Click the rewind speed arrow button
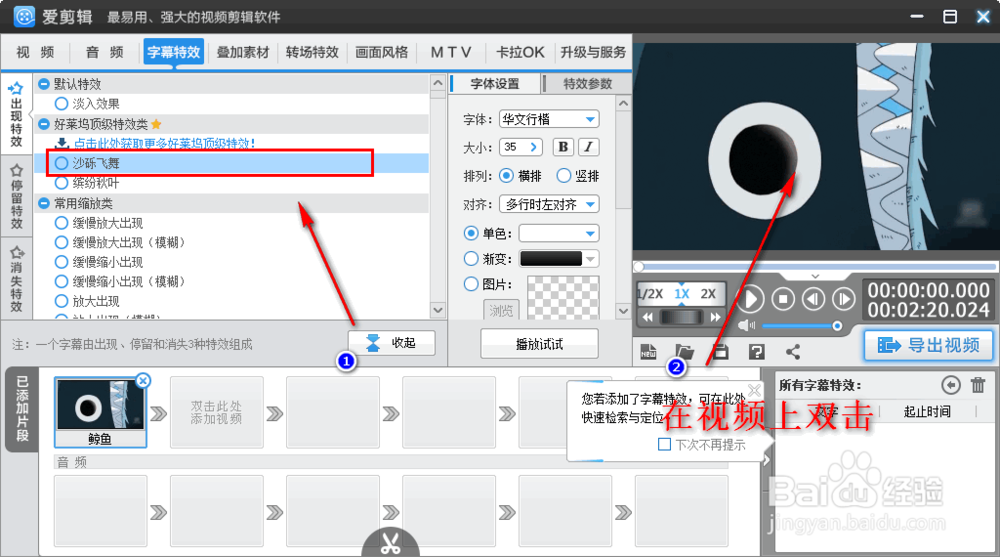The height and width of the screenshot is (557, 1000). coord(647,317)
